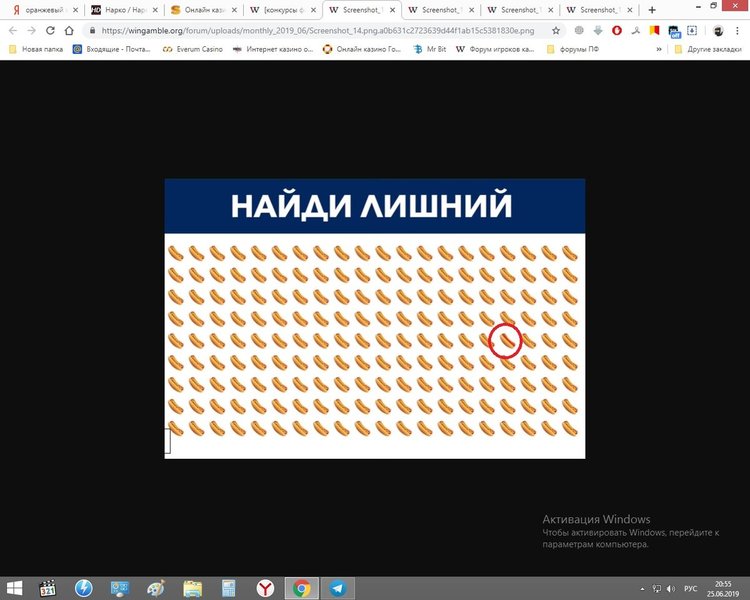Click the 'НАЙДИ ЛИШНИЙ' puzzle image
Image resolution: width=750 pixels, height=600 pixels.
375,319
